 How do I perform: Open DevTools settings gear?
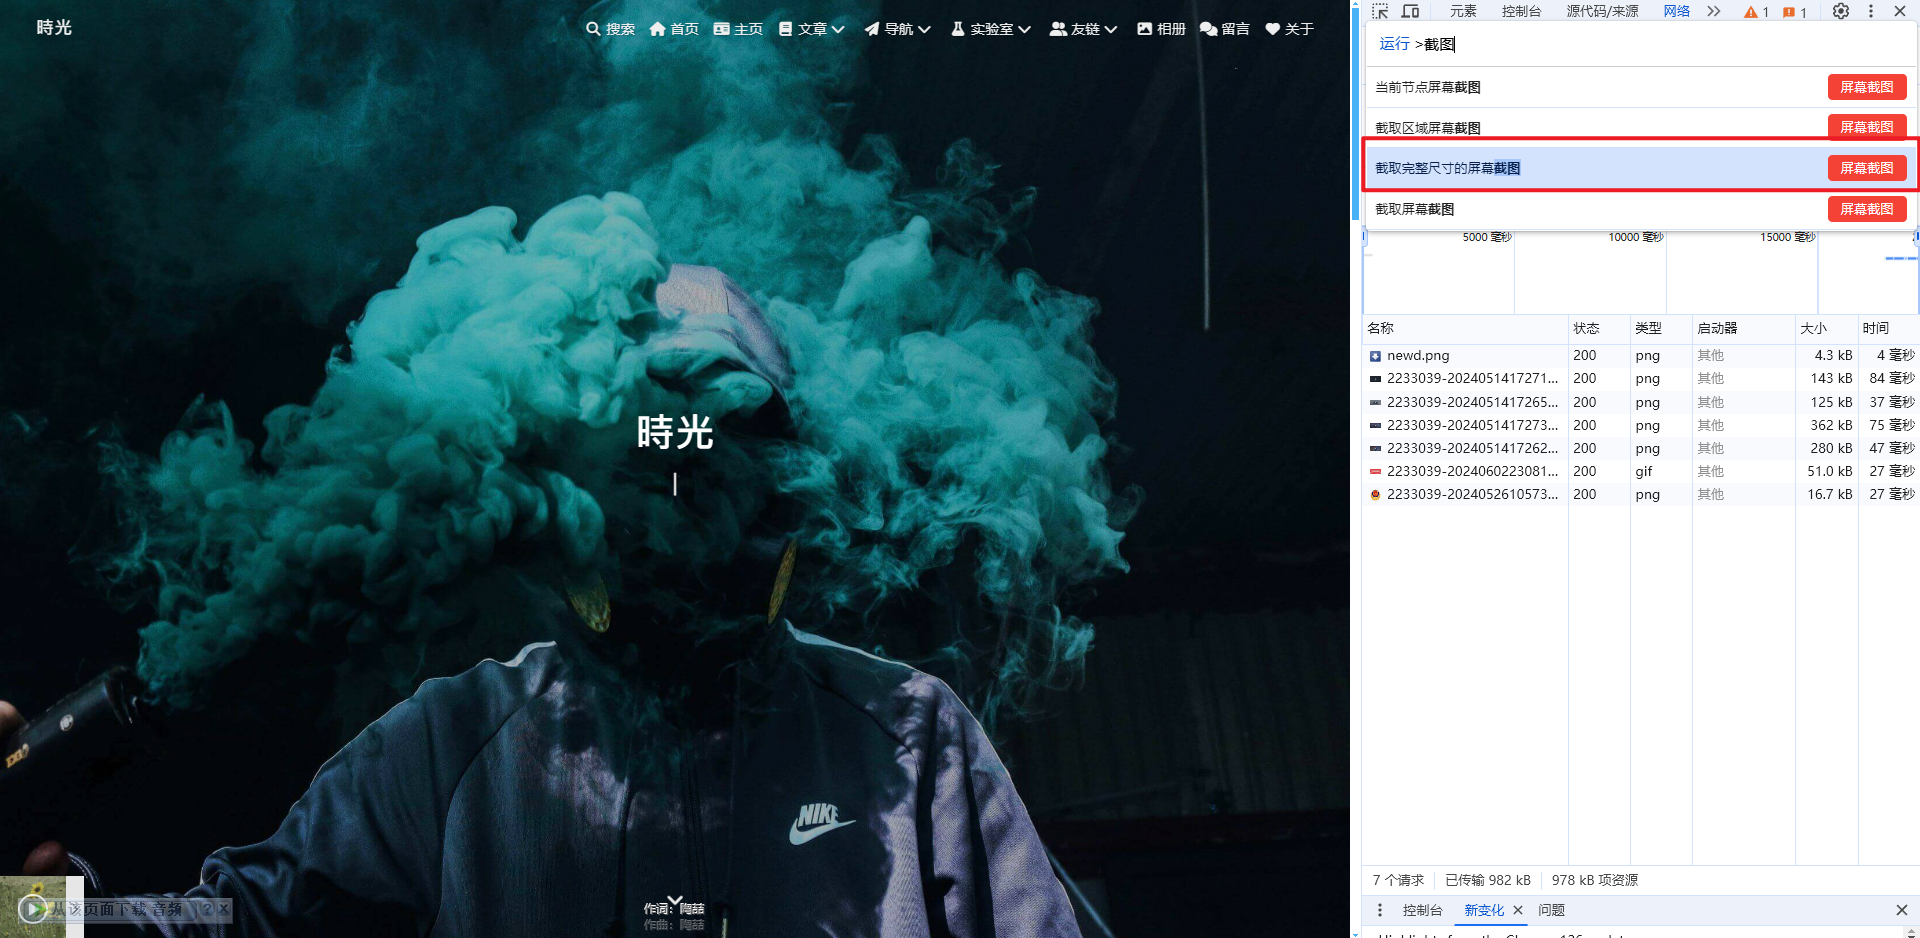[x=1840, y=11]
